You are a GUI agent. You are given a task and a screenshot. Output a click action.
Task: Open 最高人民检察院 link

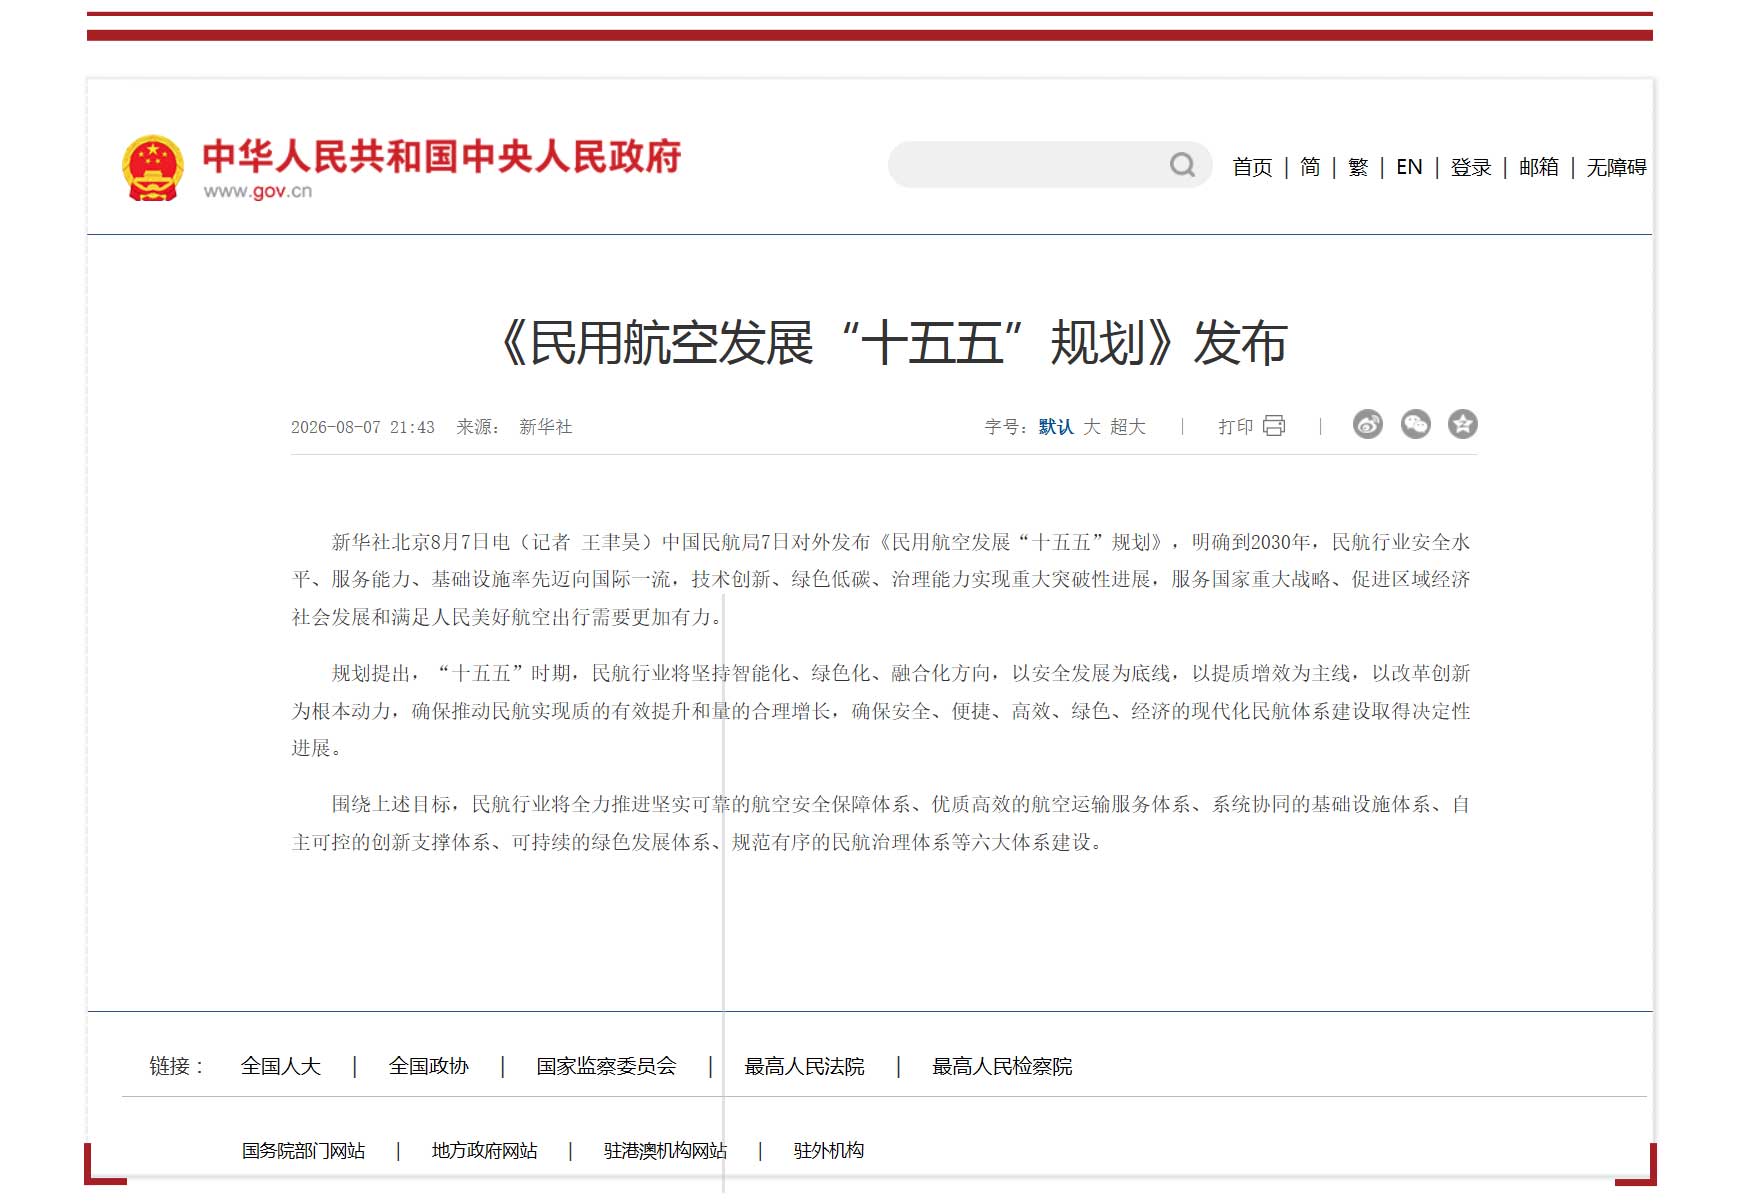(x=1002, y=1066)
